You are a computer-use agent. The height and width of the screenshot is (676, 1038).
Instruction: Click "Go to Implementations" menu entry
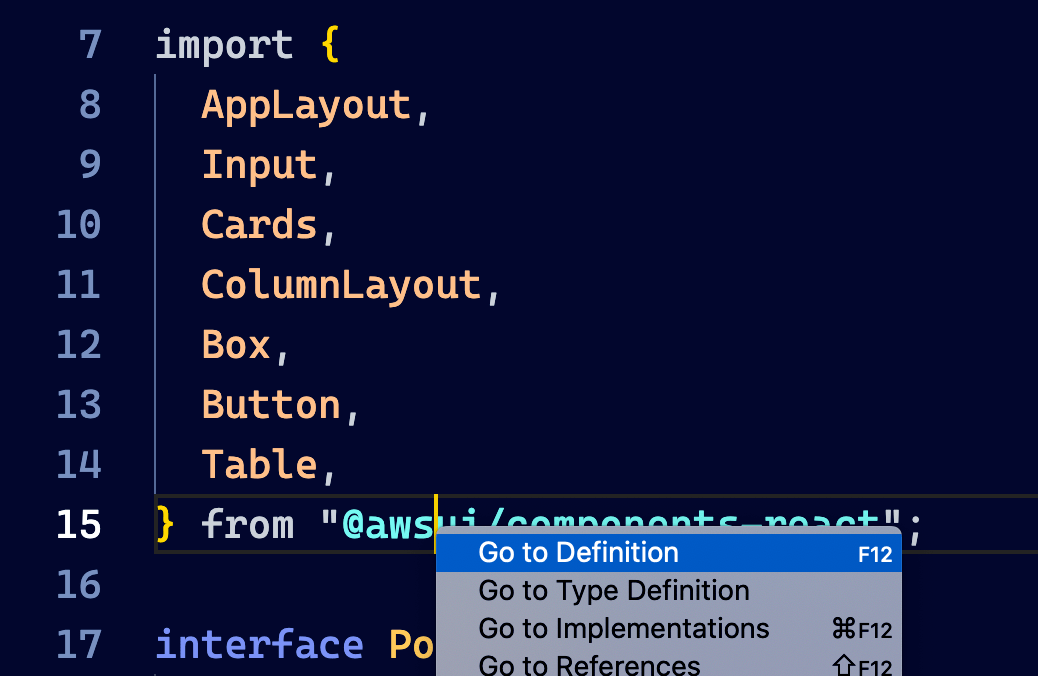(x=624, y=628)
